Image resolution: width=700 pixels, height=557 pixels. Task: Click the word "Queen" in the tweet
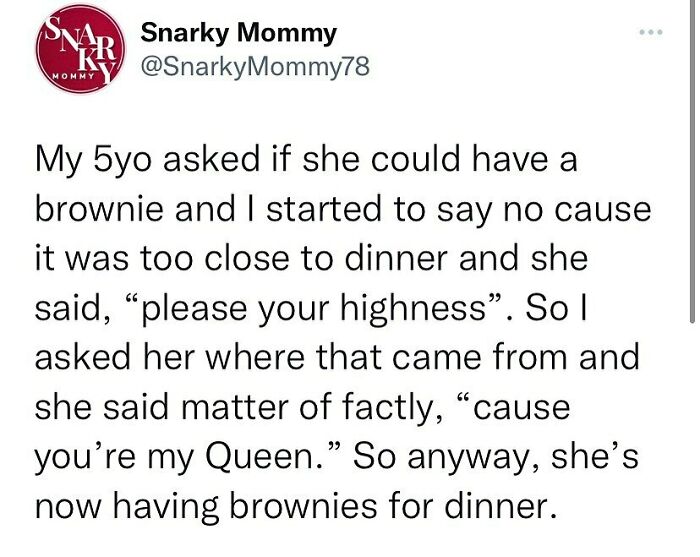pos(260,457)
